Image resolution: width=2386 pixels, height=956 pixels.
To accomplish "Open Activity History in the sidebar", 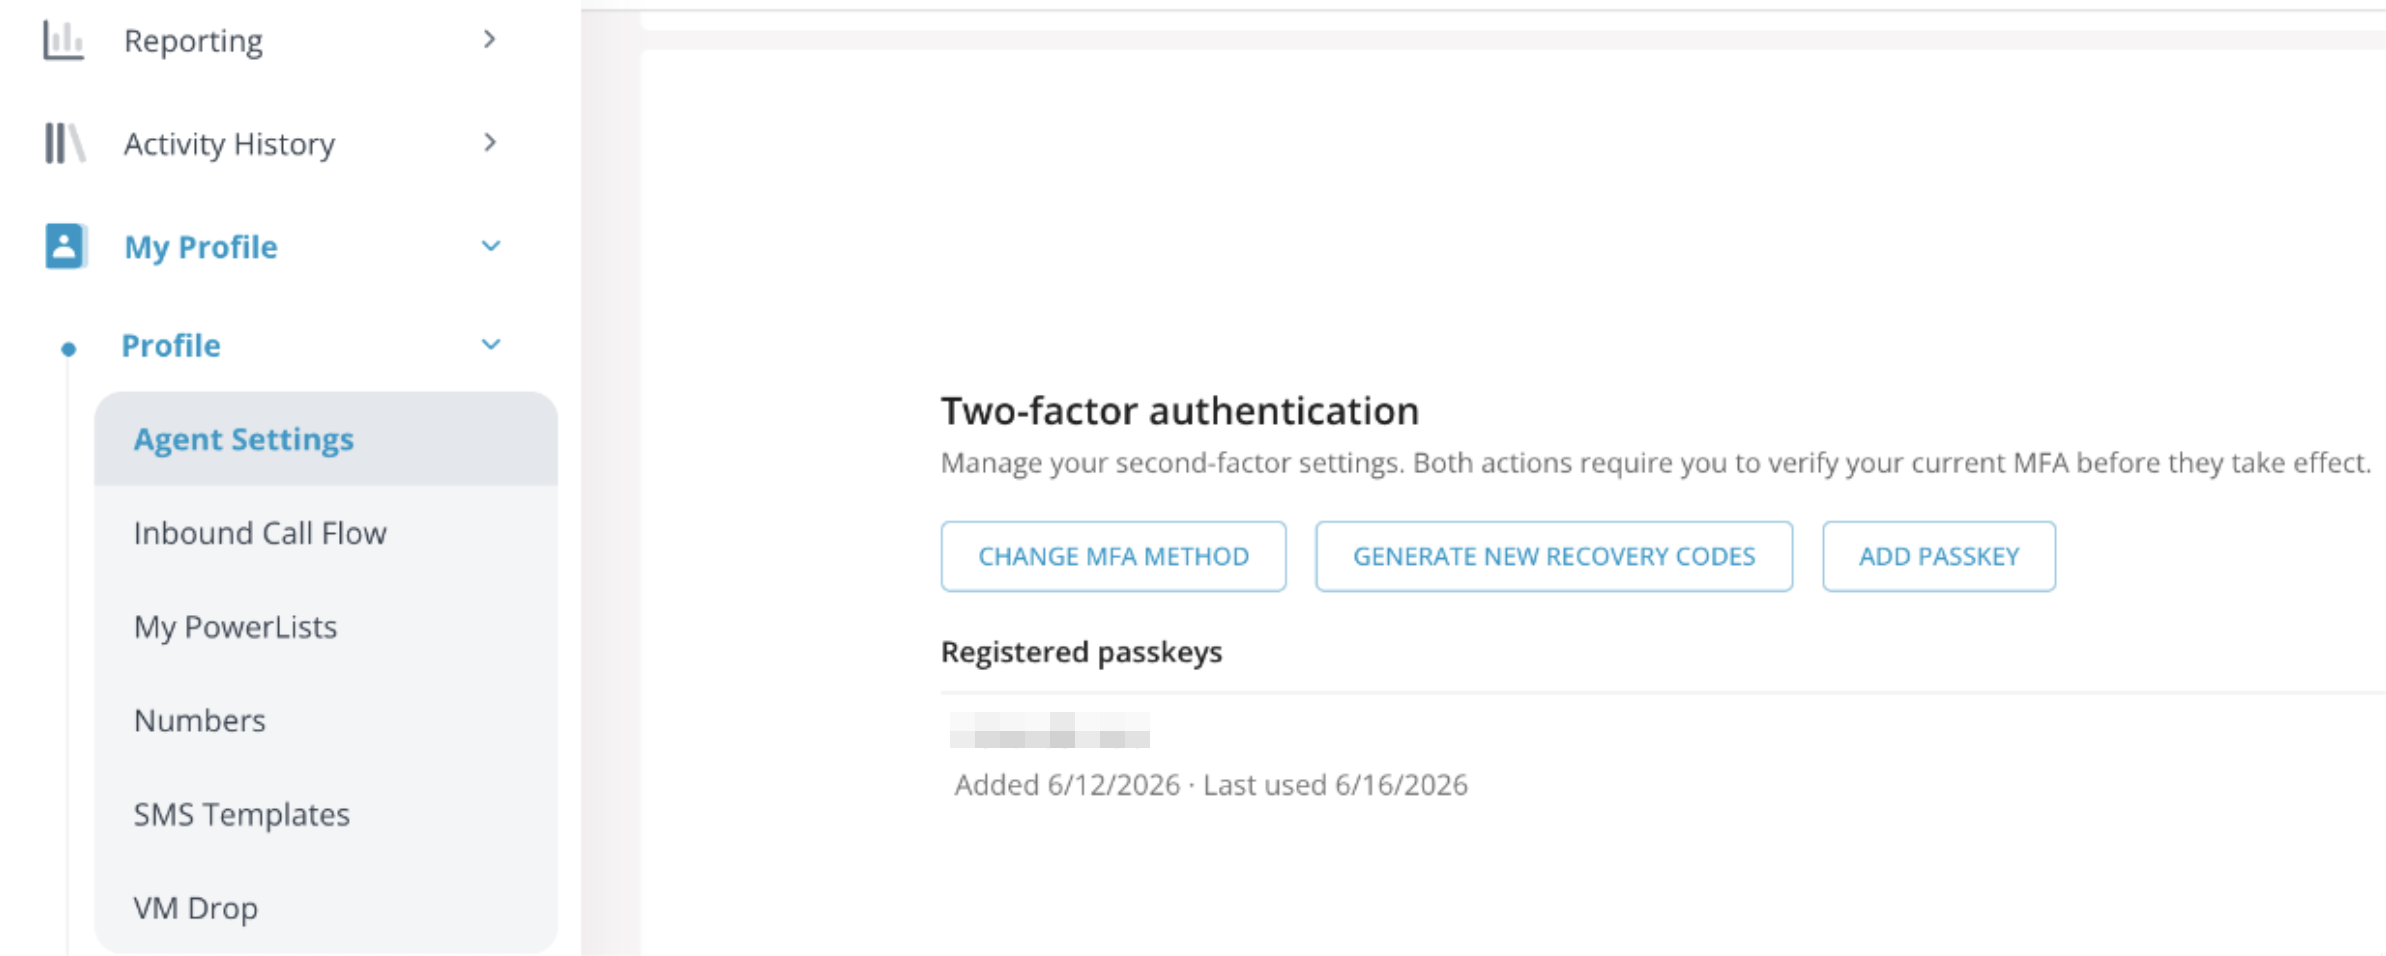I will coord(229,144).
